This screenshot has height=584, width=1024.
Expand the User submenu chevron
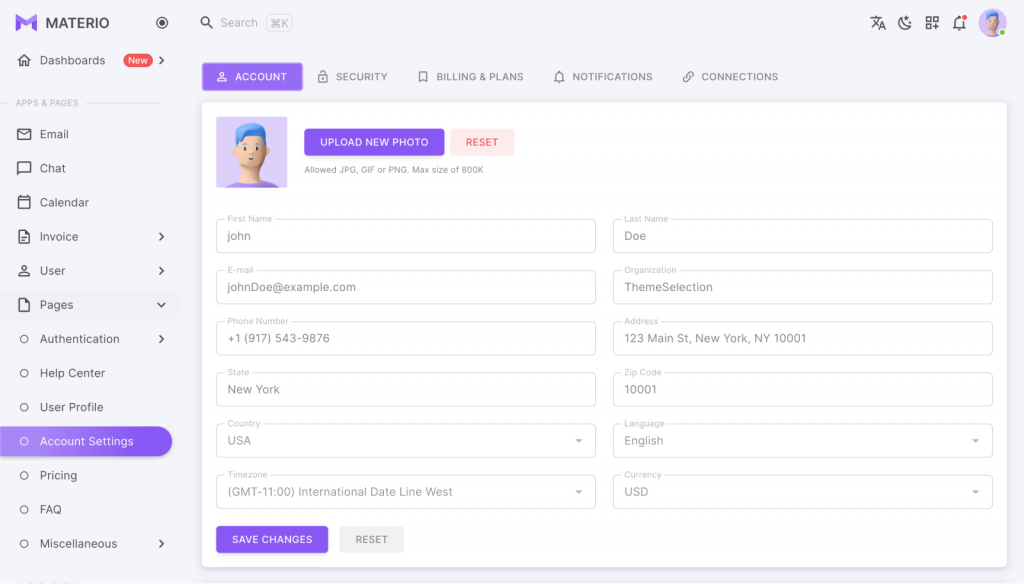[x=161, y=270]
